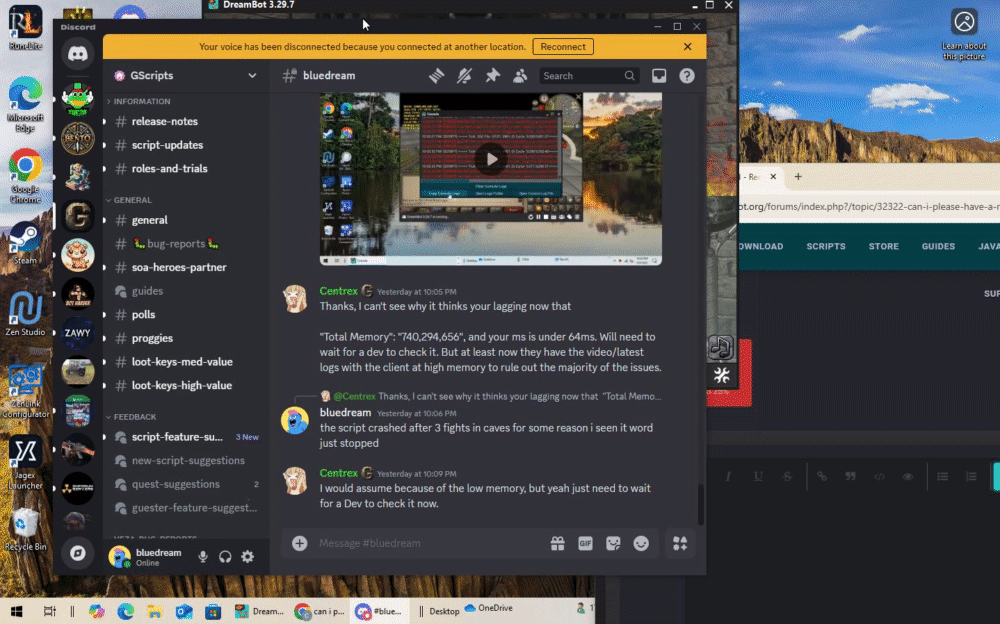Open the Threads icon in channel header

click(x=436, y=76)
